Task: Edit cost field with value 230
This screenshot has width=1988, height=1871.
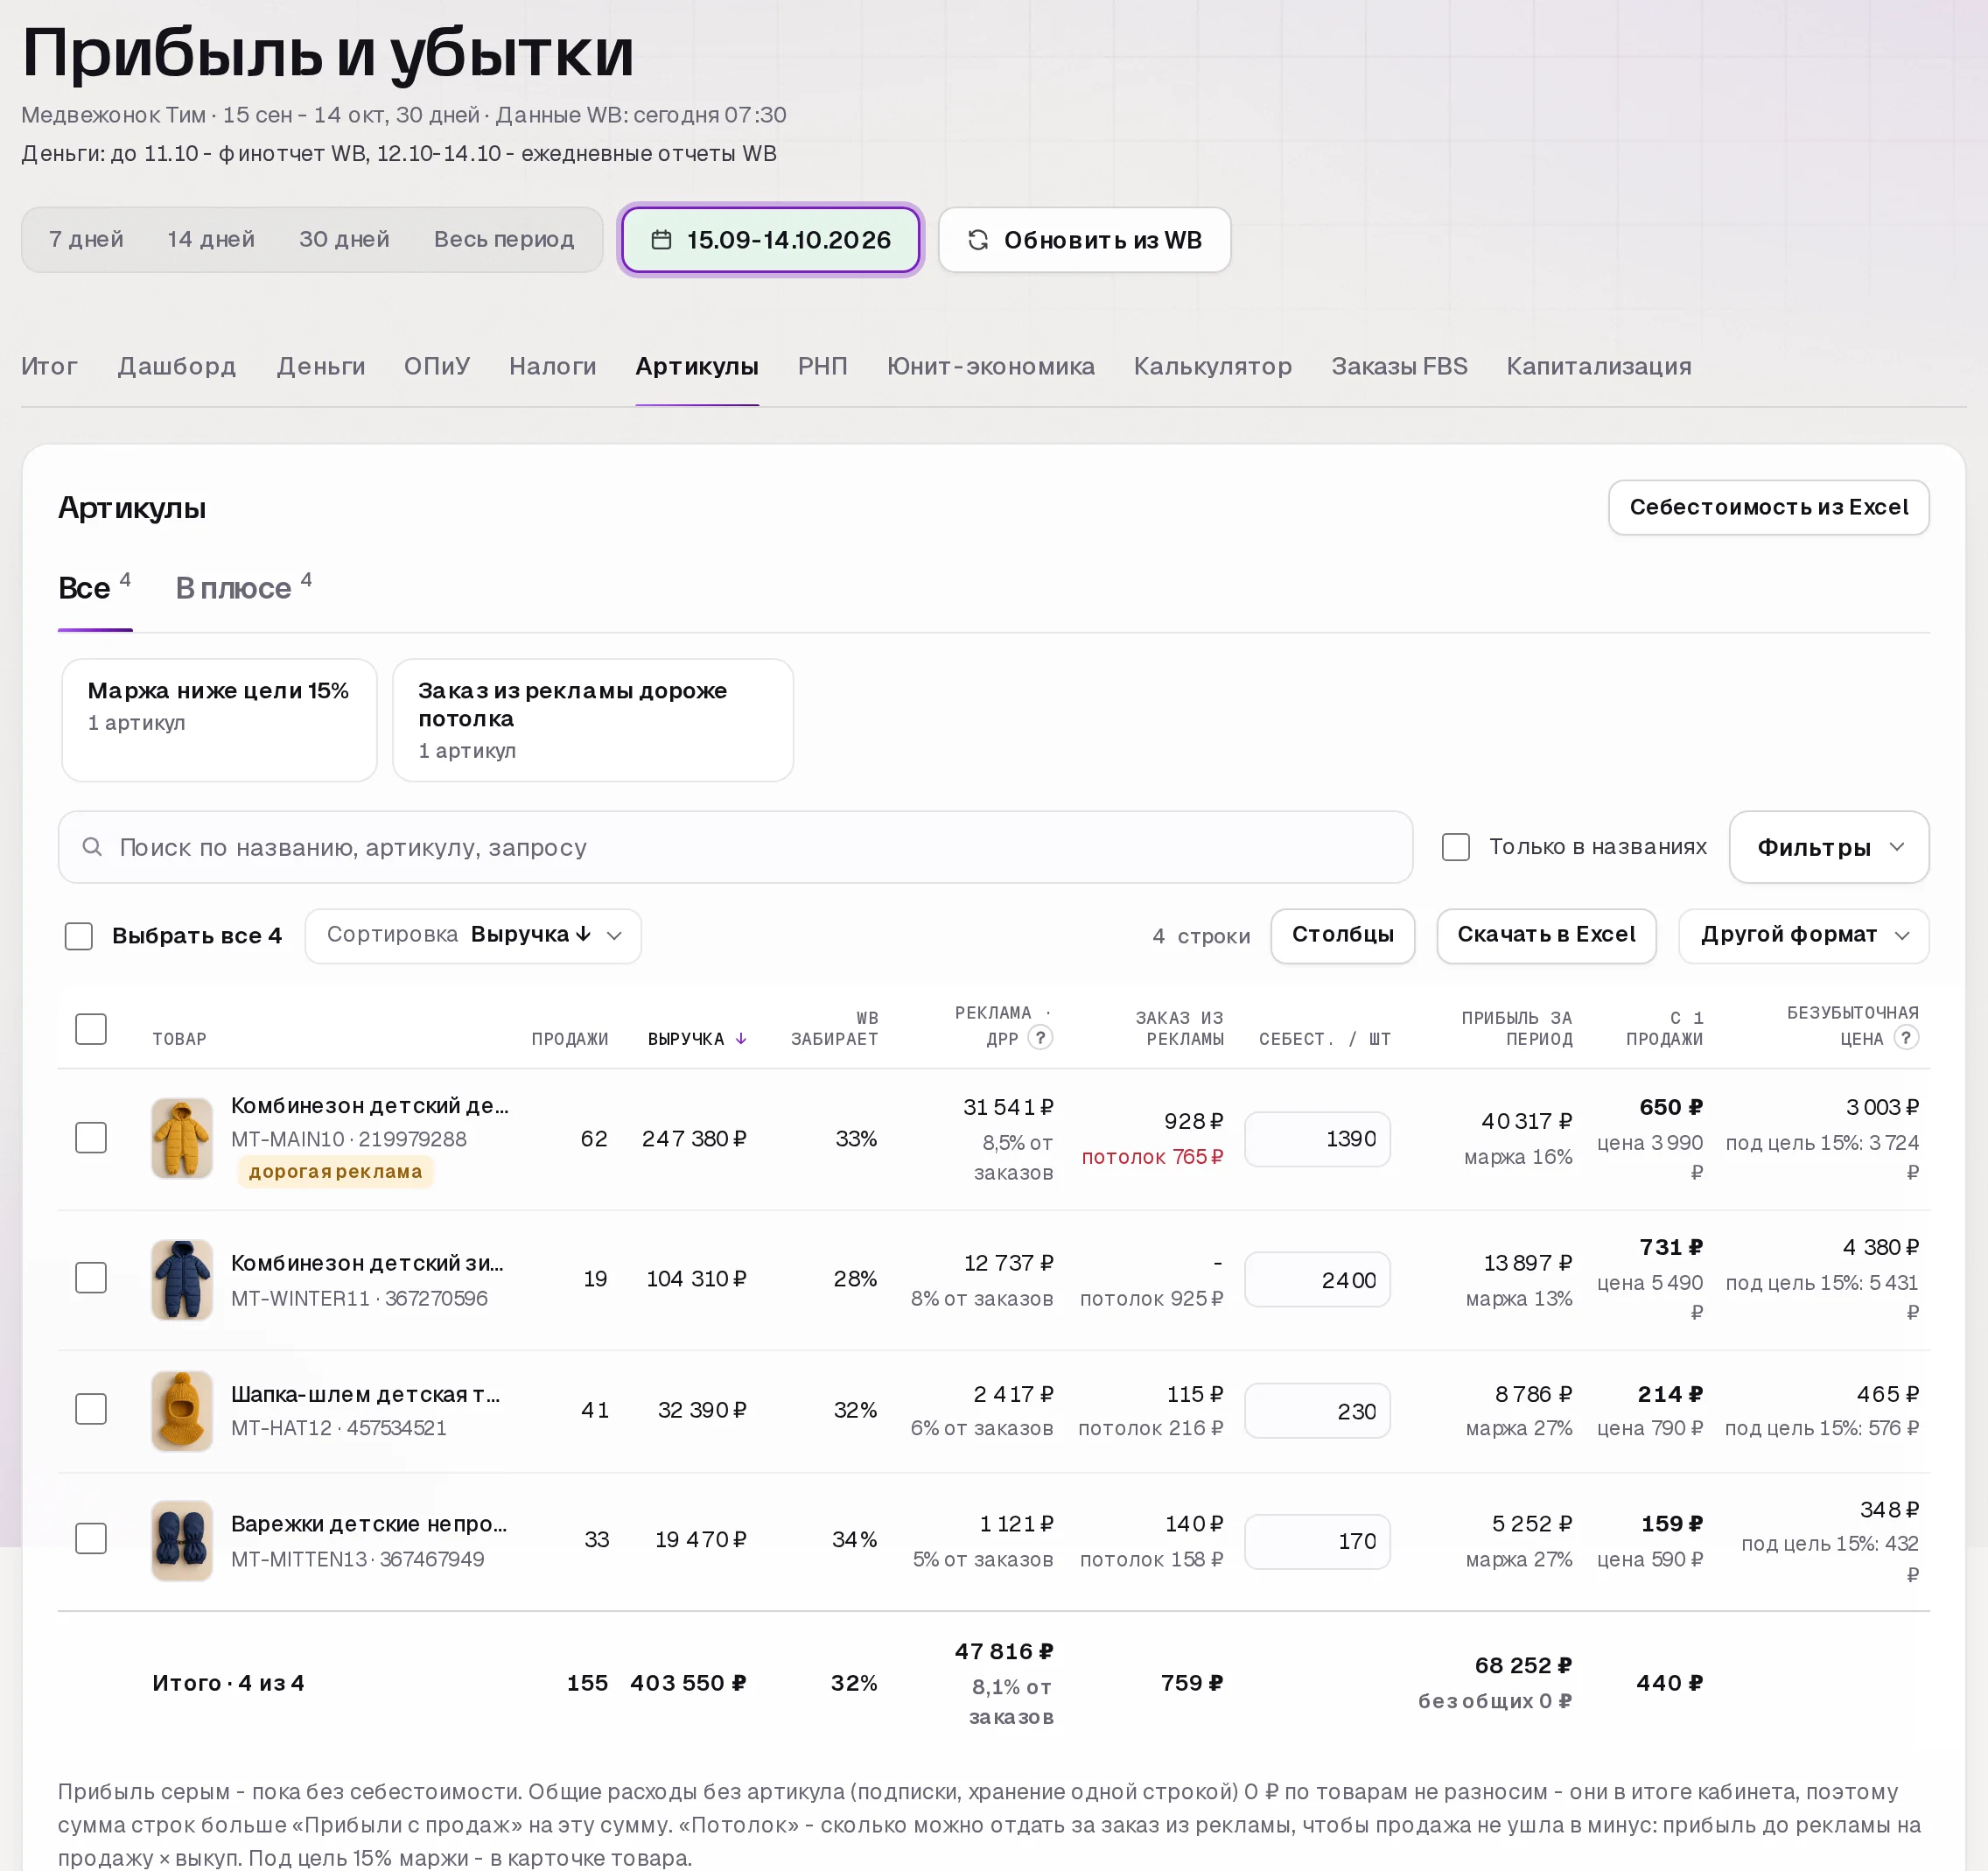Action: (1317, 1411)
